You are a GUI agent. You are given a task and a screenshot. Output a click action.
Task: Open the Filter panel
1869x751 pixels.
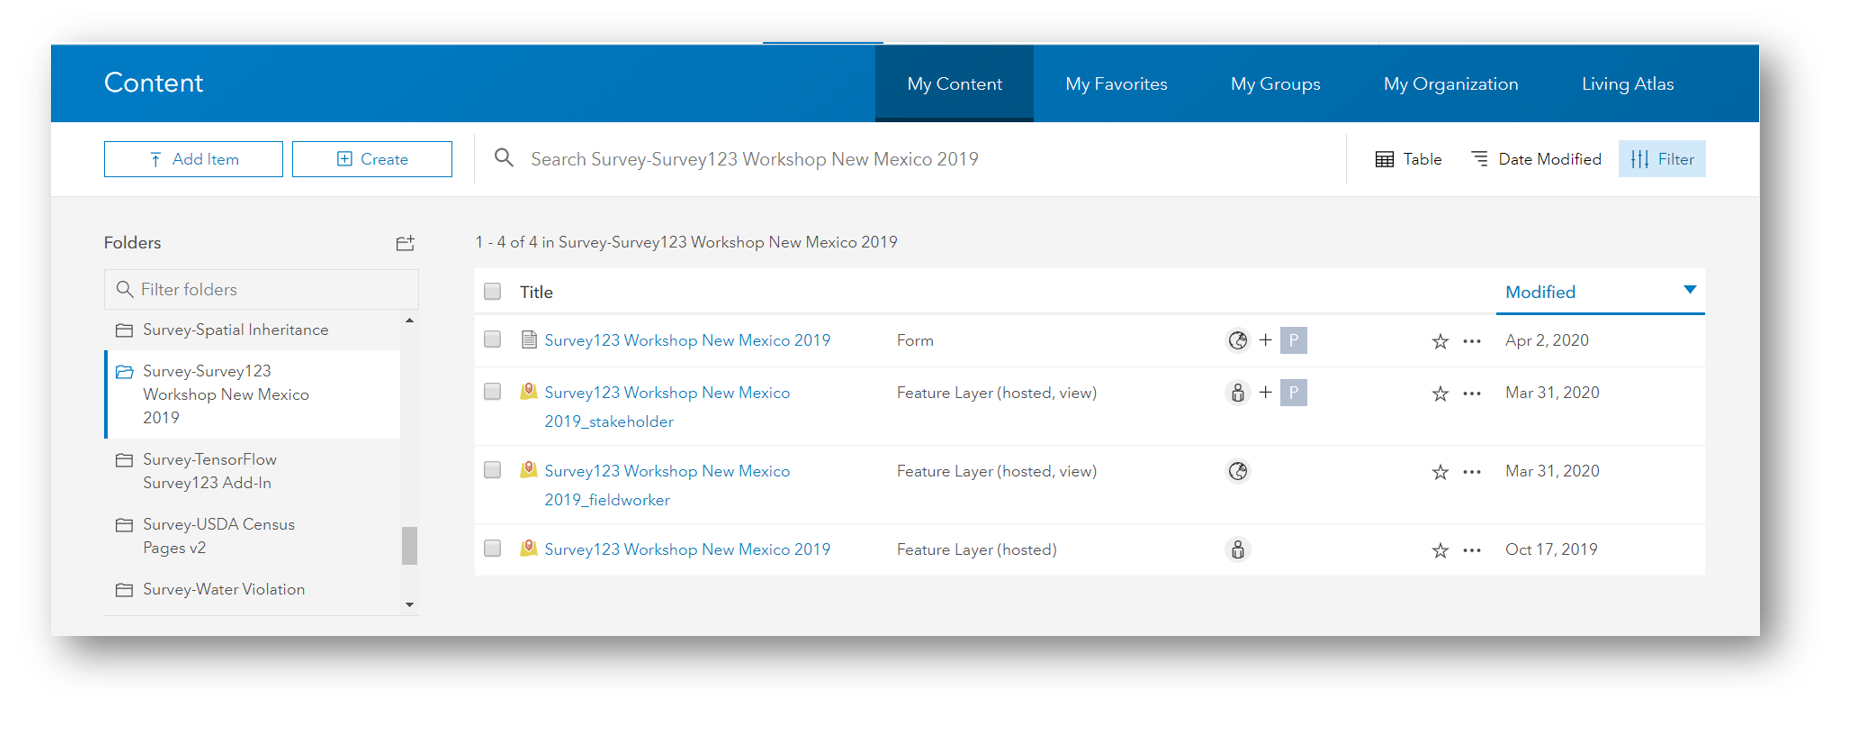(x=1662, y=159)
